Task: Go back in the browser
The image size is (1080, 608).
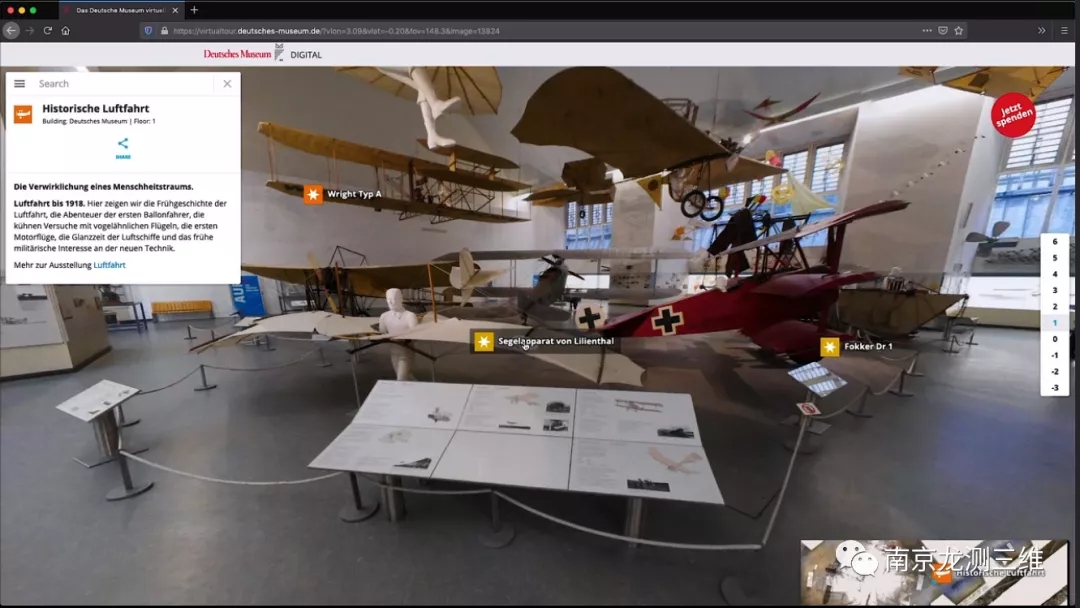Action: (x=11, y=30)
